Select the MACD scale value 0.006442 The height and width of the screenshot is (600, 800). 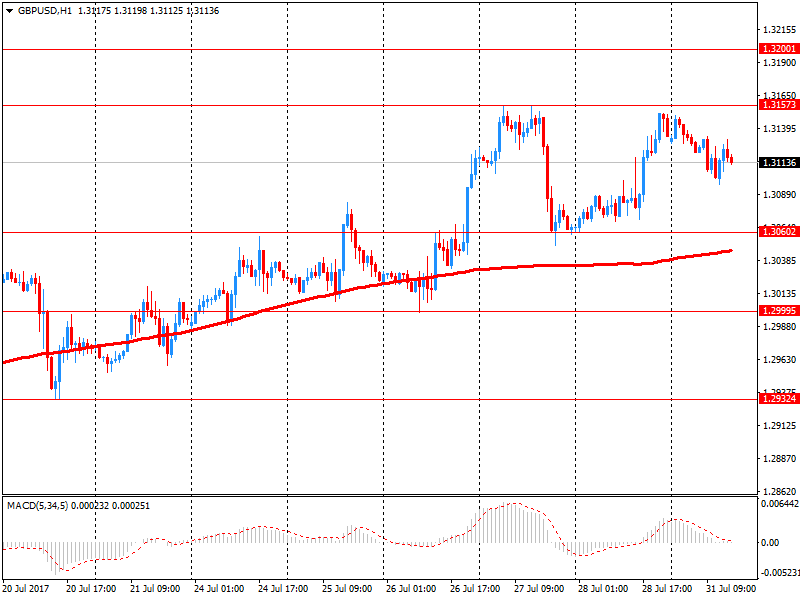pos(780,504)
